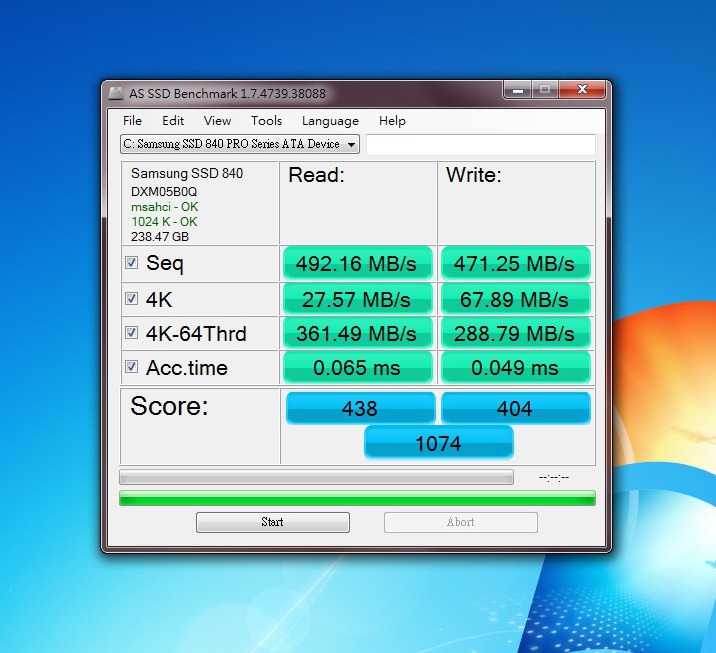Click the read score 438
716x653 pixels.
point(360,408)
